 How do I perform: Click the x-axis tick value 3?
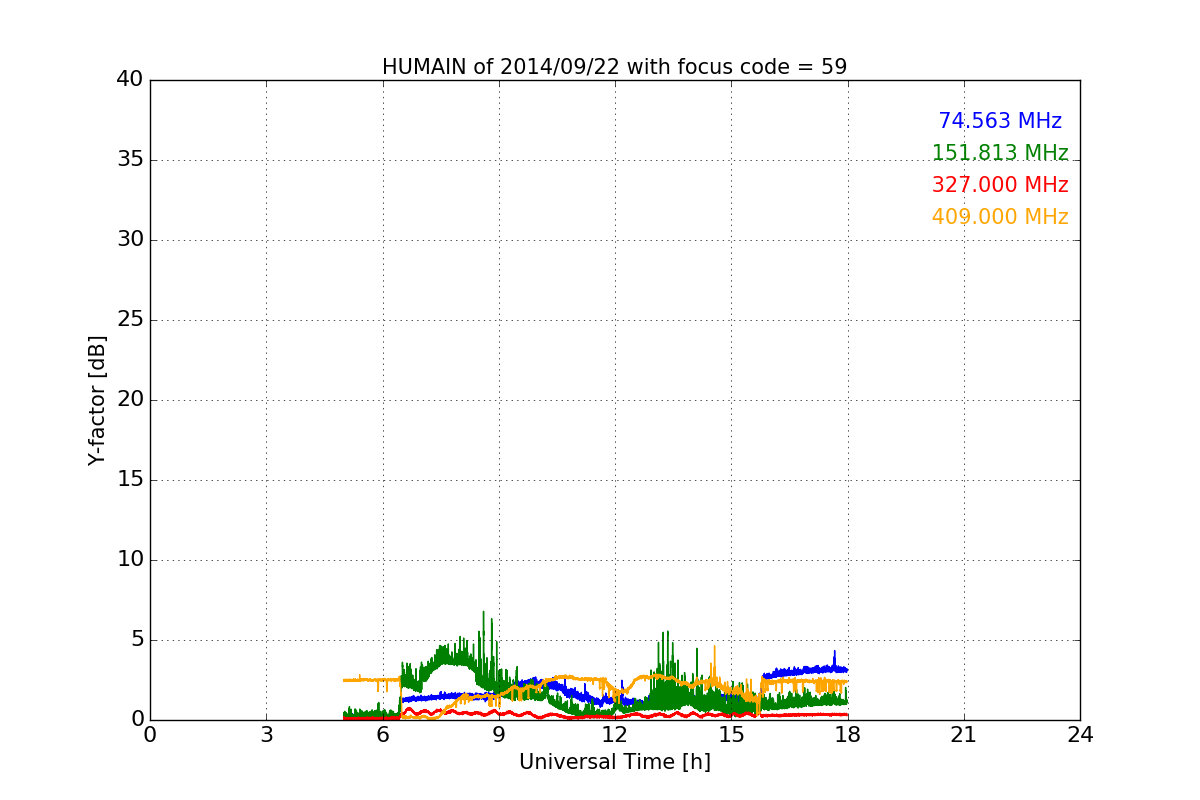(266, 735)
